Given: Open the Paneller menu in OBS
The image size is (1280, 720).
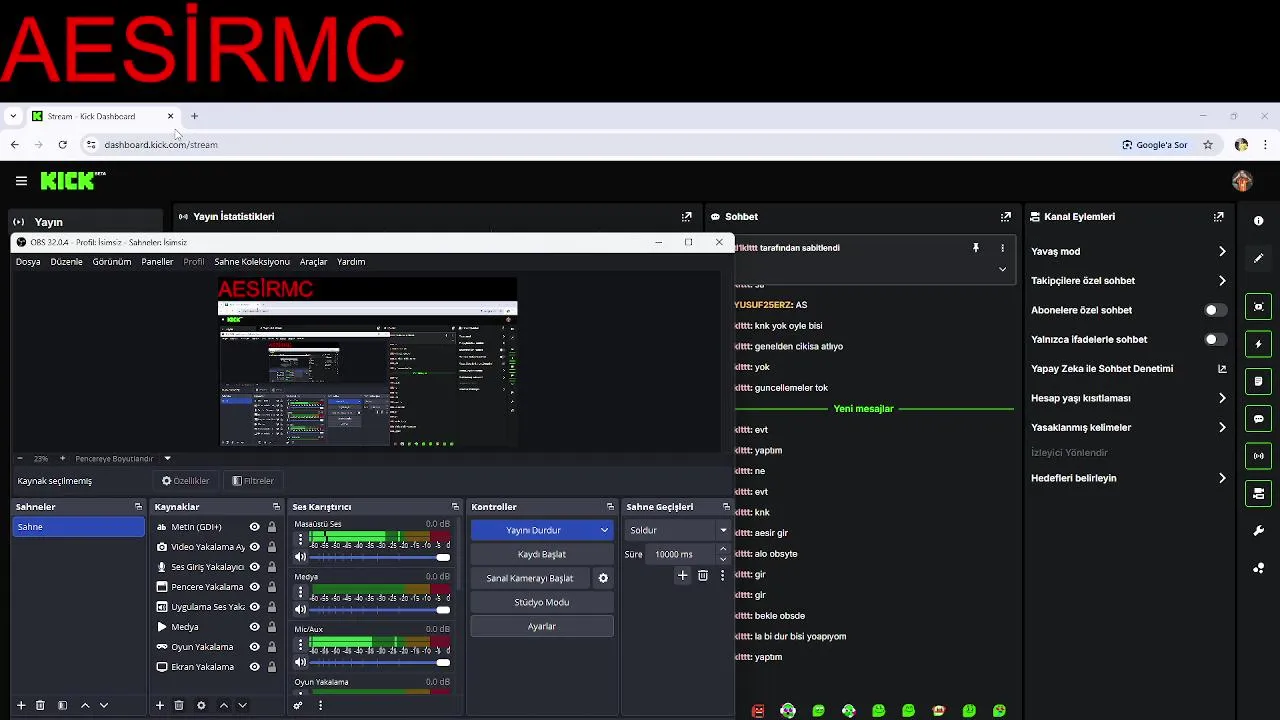Looking at the screenshot, I should click(x=157, y=262).
